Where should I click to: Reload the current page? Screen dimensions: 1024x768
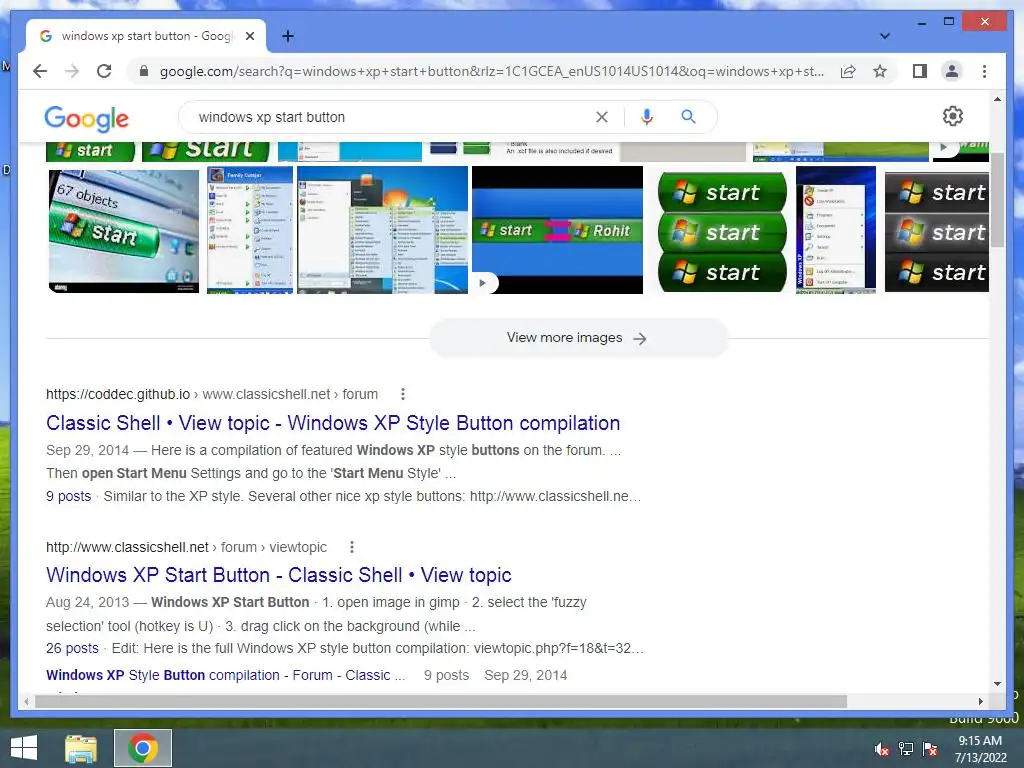(x=104, y=71)
